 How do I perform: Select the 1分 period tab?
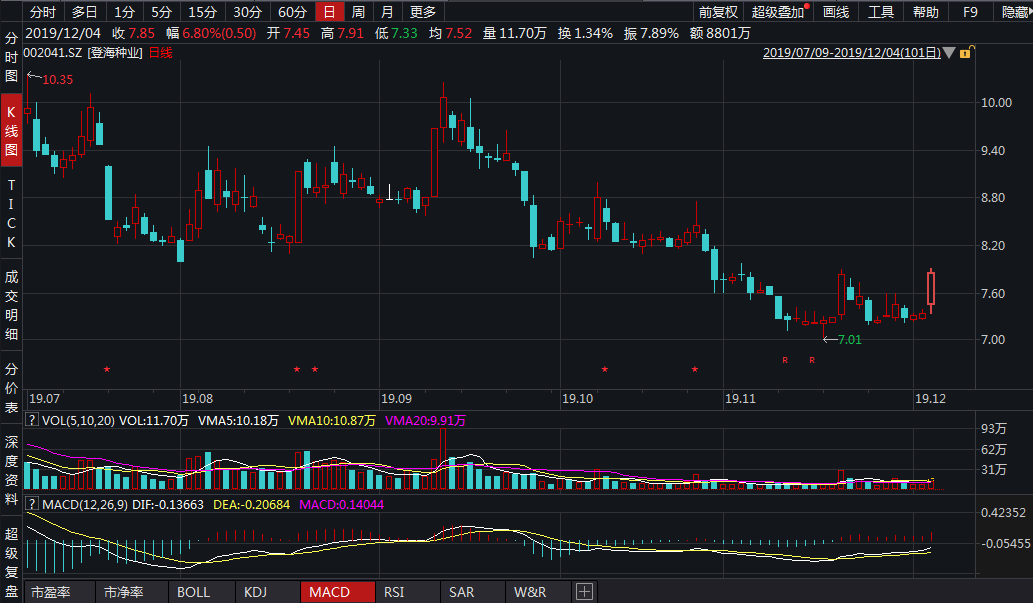point(124,12)
